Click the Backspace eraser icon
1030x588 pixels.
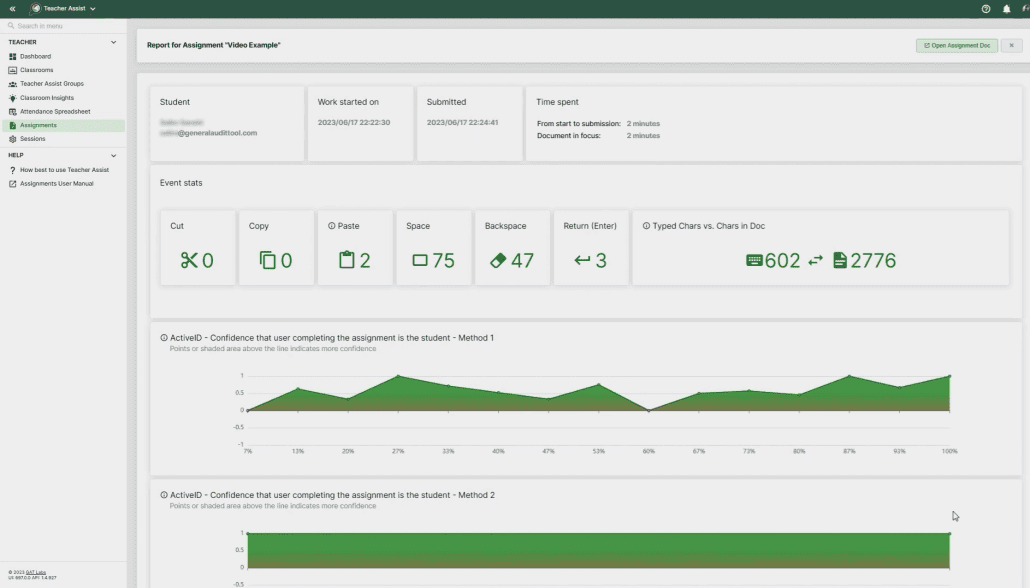[498, 260]
